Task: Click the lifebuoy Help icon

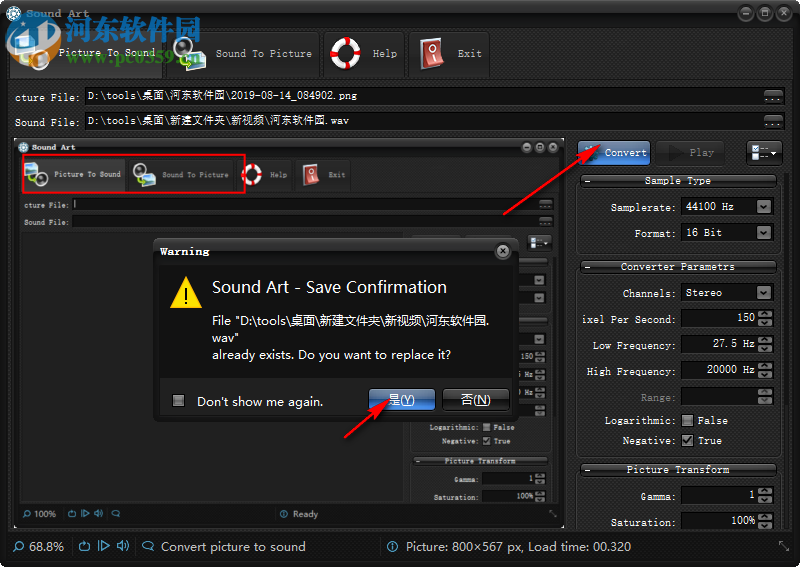Action: click(345, 53)
